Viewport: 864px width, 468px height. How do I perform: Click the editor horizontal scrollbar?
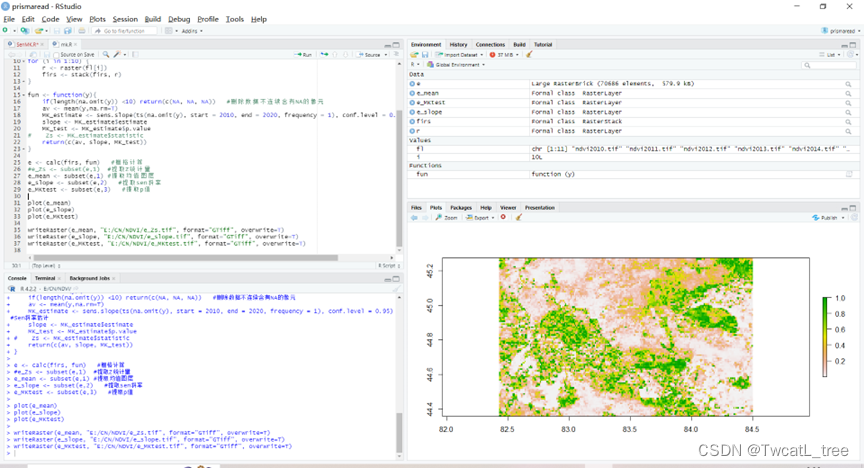point(185,257)
